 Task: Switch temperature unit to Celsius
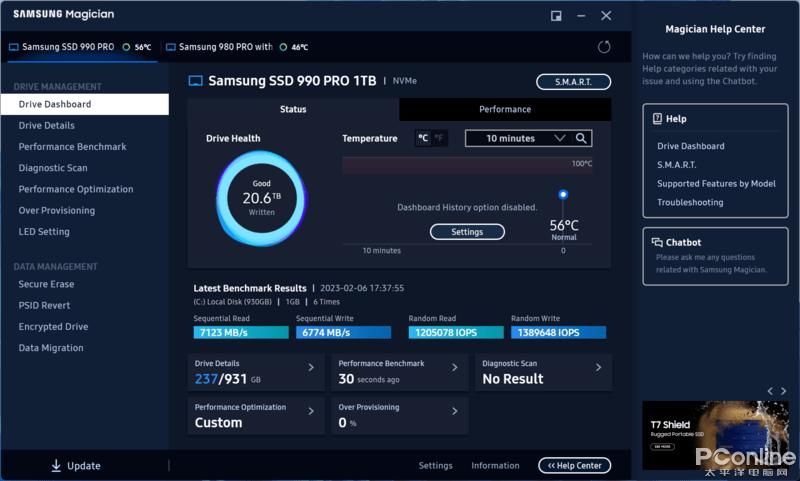tap(423, 138)
